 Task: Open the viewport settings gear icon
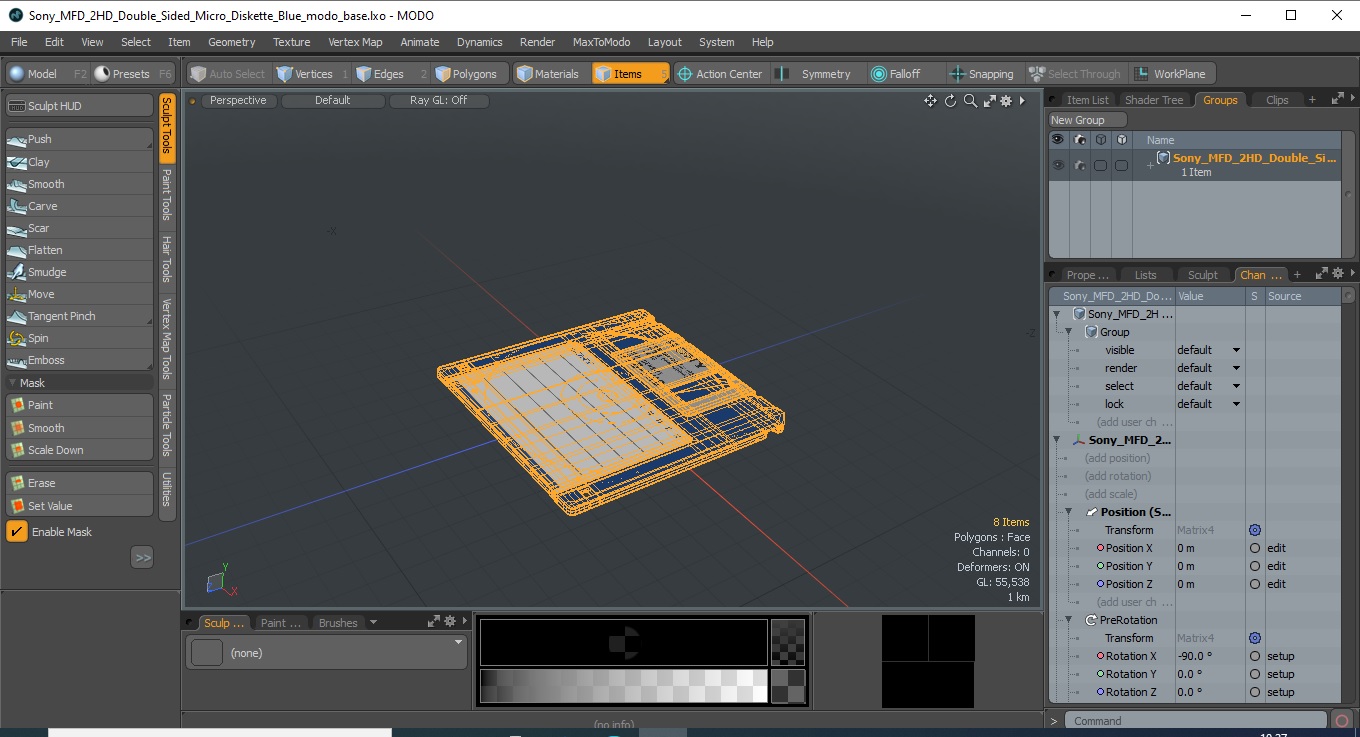coord(1006,101)
